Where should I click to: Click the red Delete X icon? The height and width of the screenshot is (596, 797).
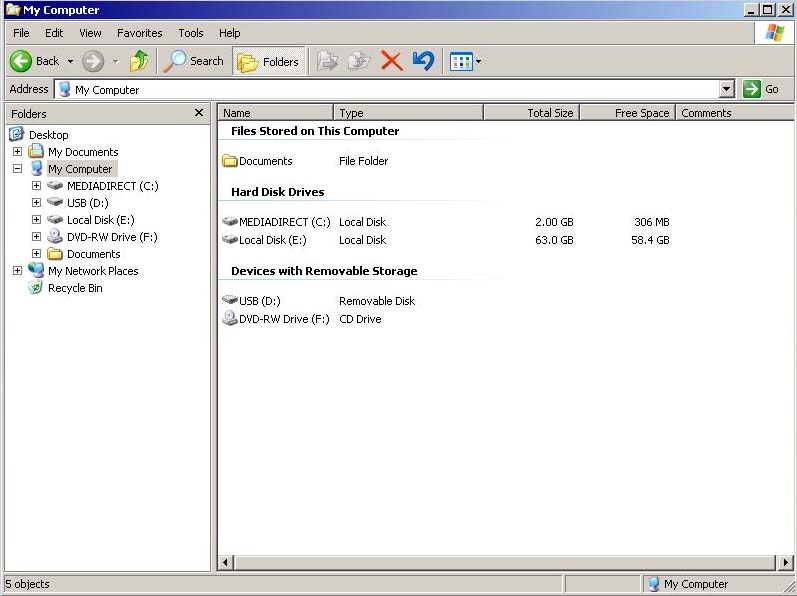point(391,61)
